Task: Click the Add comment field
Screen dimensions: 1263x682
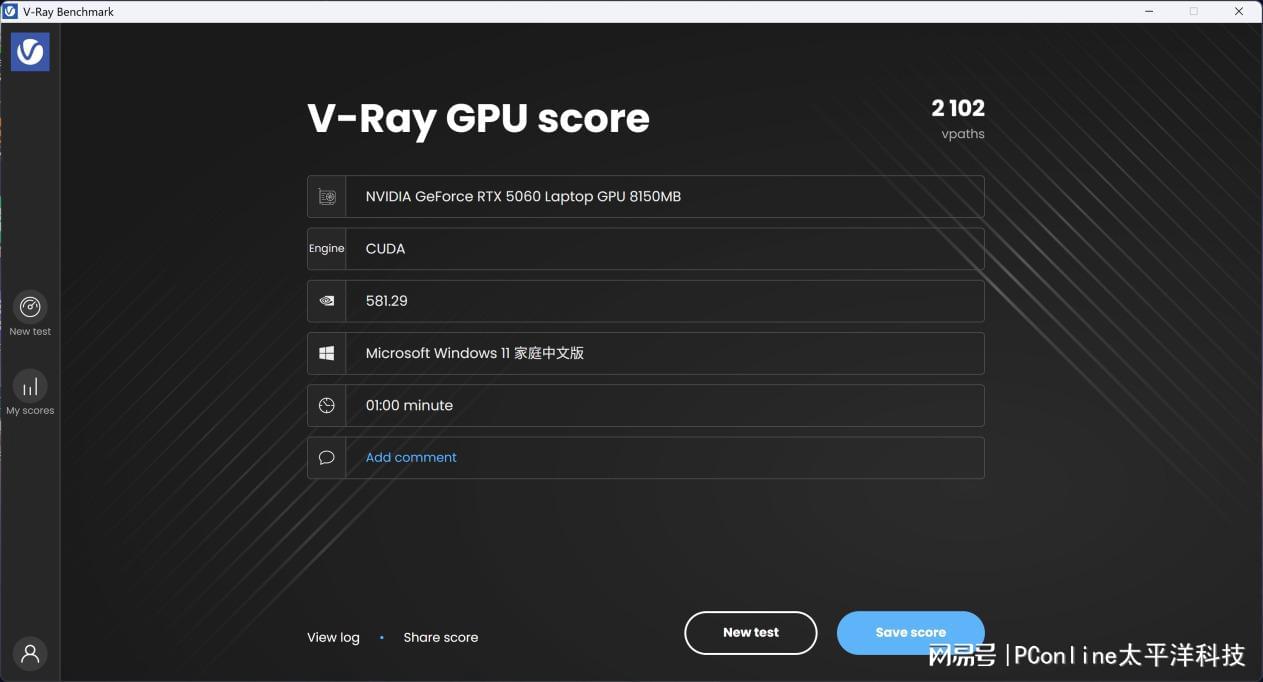Action: click(x=411, y=457)
